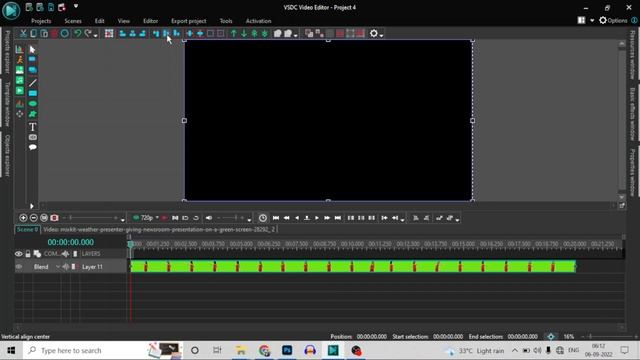Viewport: 640px width, 360px height.
Task: Select the Add ellipse tool
Action: (33, 104)
